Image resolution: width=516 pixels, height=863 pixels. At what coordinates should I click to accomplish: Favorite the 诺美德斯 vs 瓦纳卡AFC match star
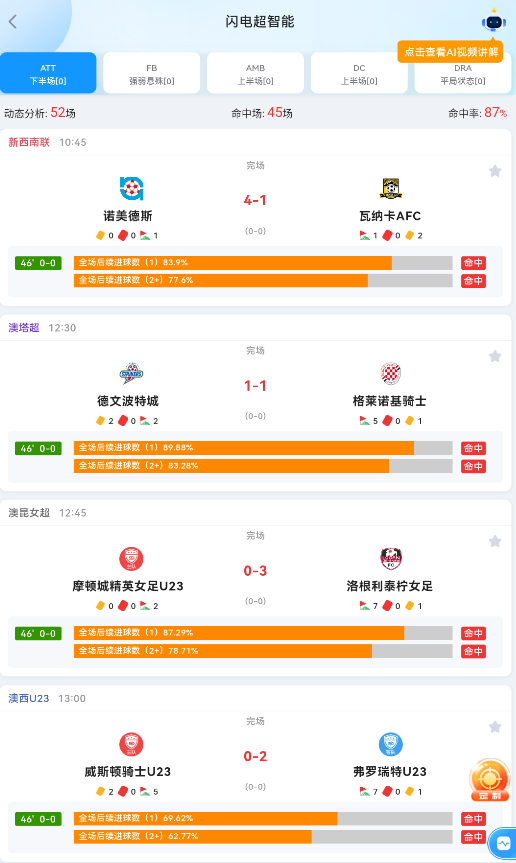[495, 171]
